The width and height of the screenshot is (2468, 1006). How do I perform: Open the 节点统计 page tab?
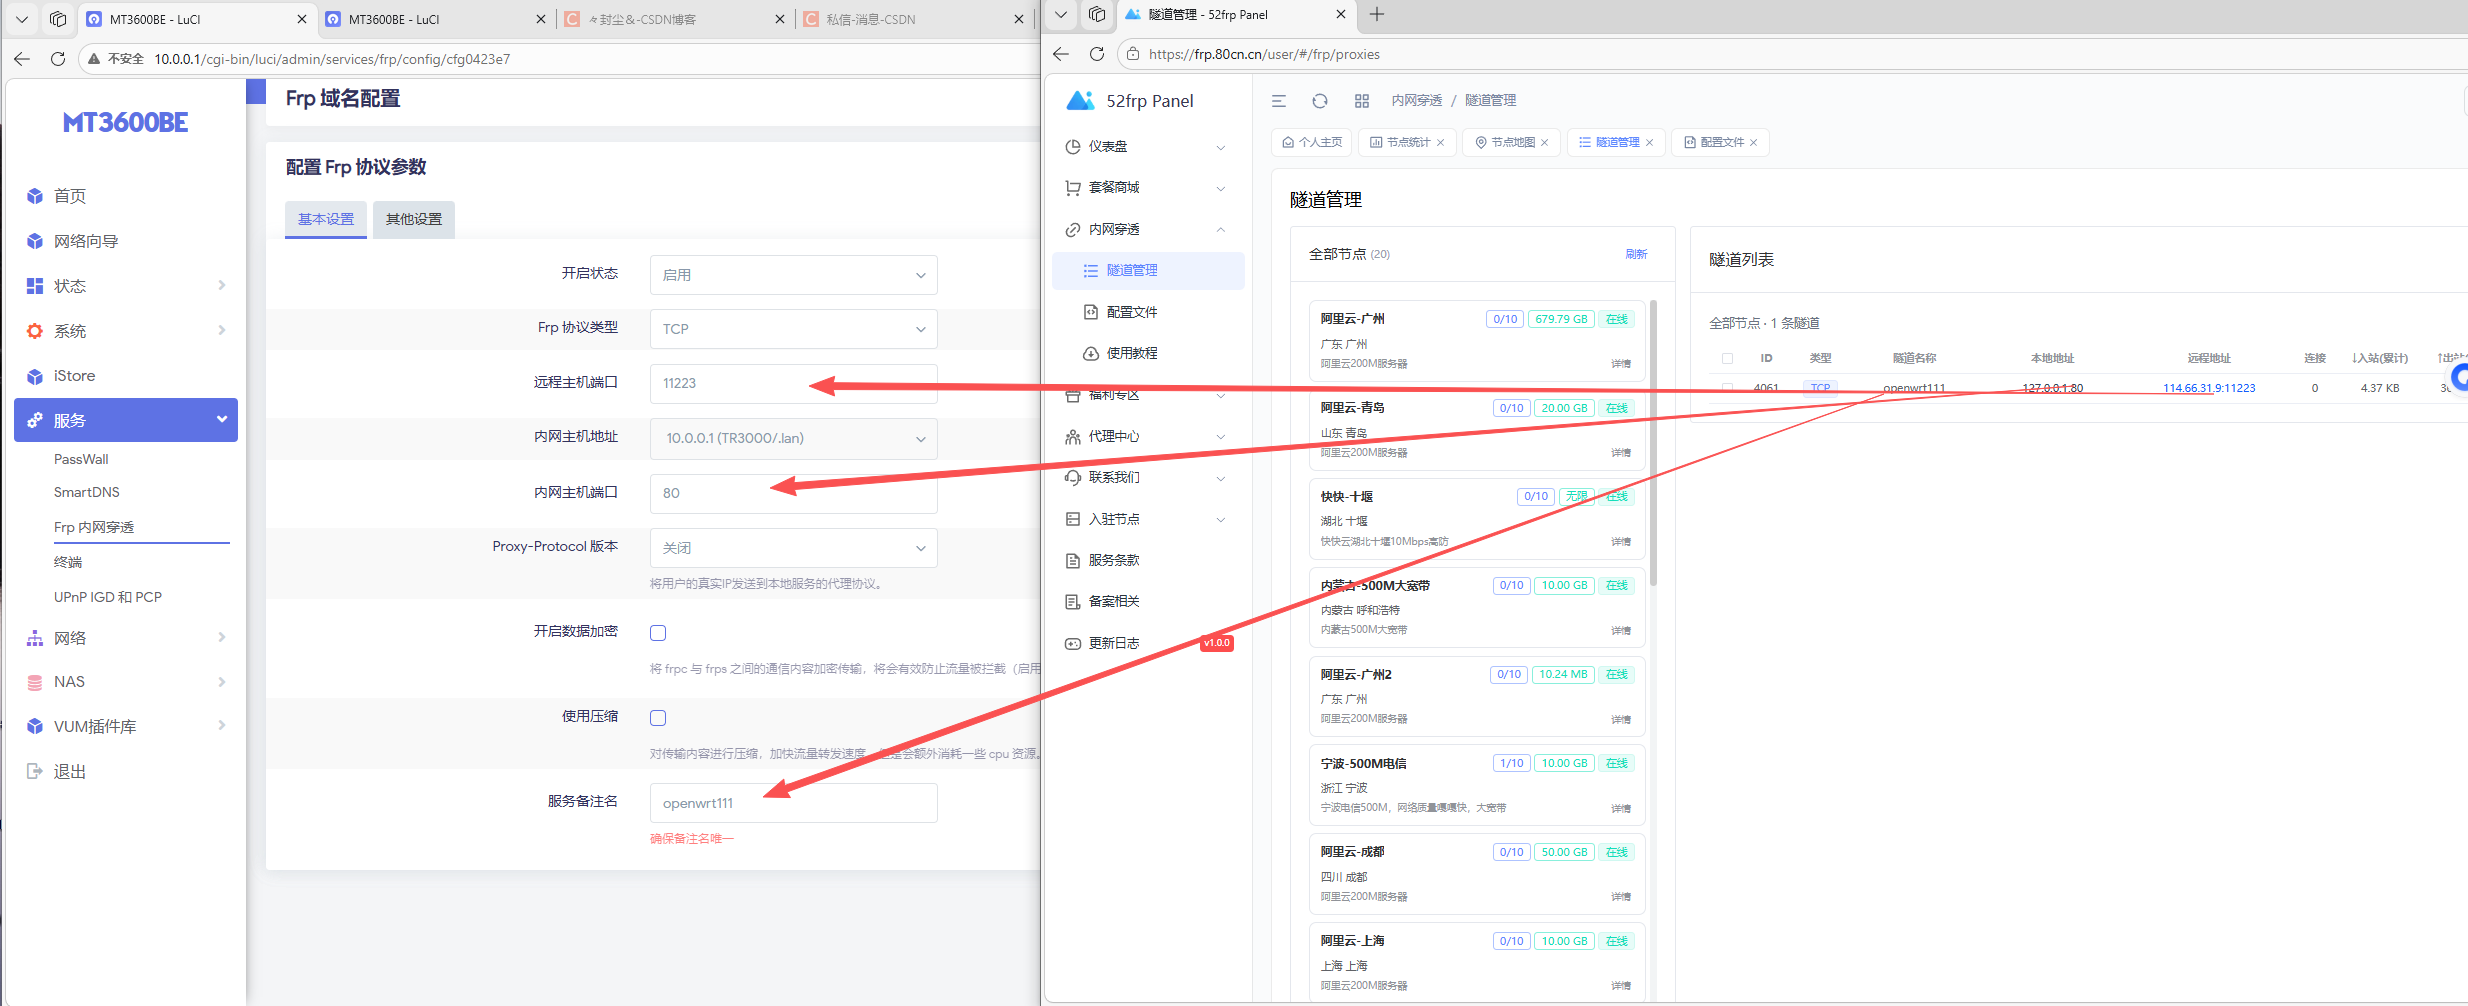click(1408, 142)
